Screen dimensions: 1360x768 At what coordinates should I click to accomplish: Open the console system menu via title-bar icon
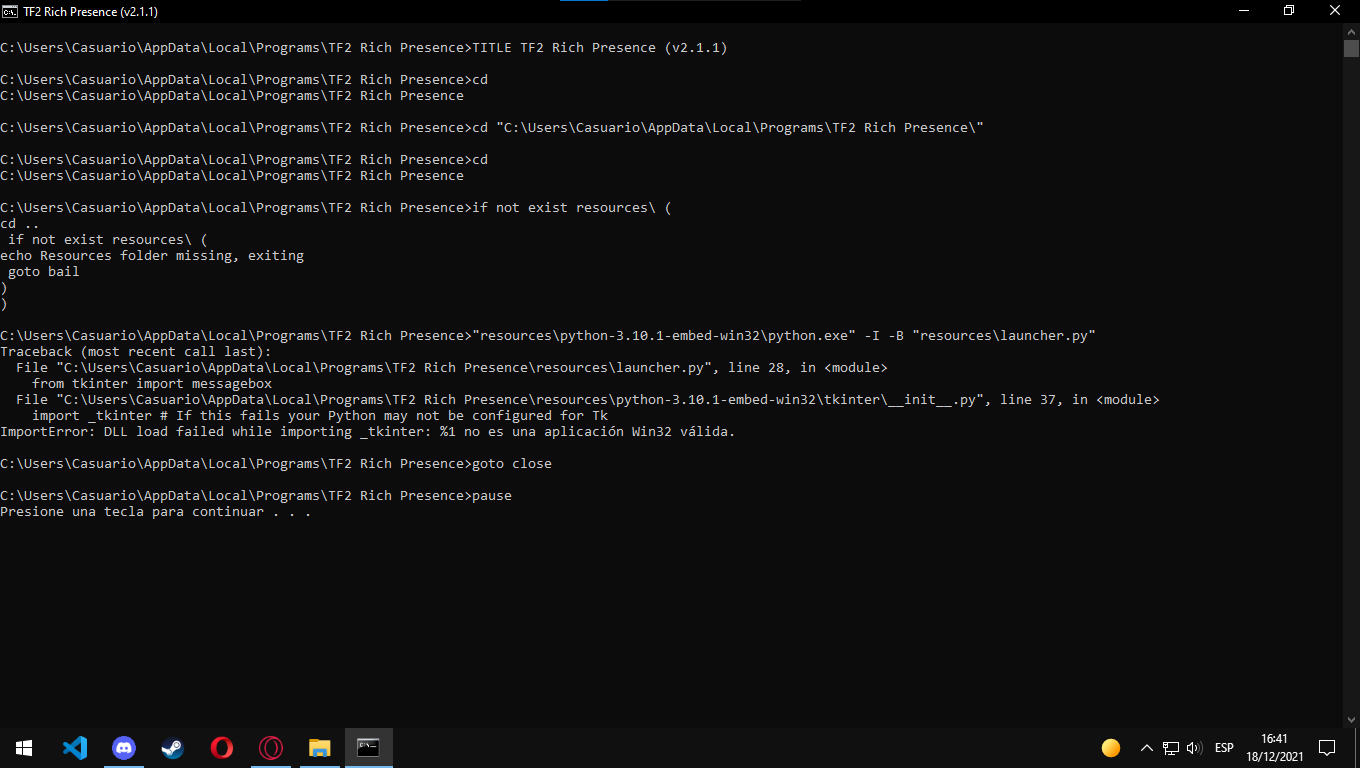pos(11,11)
